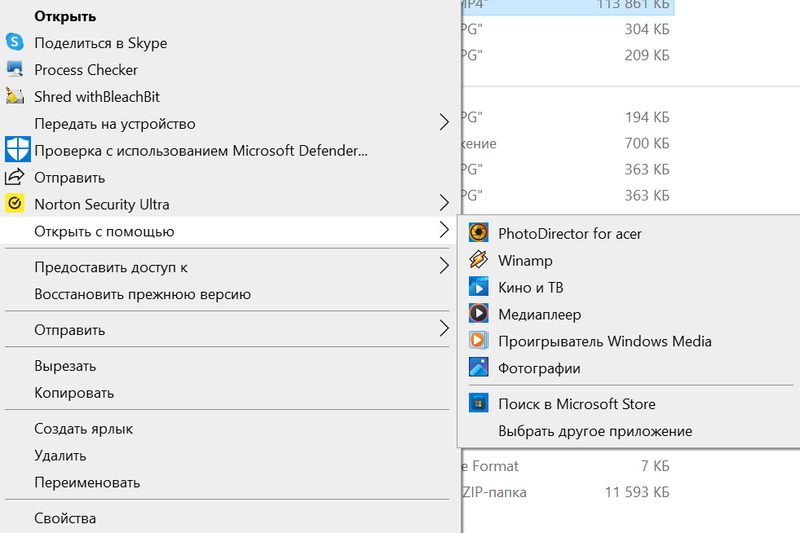Open with Winamp
Screen dimensions: 800x533
(629, 260)
